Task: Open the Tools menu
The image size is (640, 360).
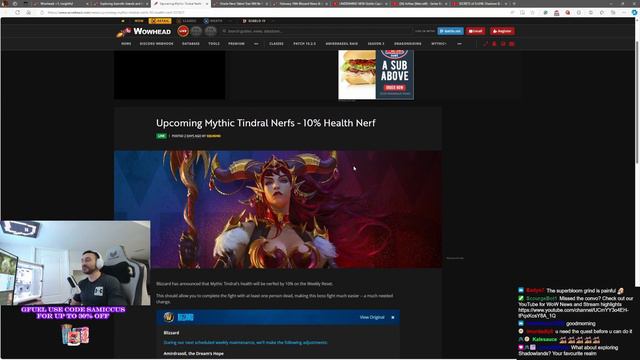Action: pos(214,44)
